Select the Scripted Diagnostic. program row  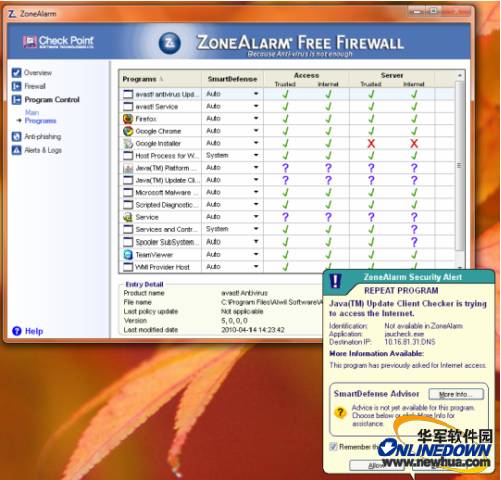tap(287, 205)
